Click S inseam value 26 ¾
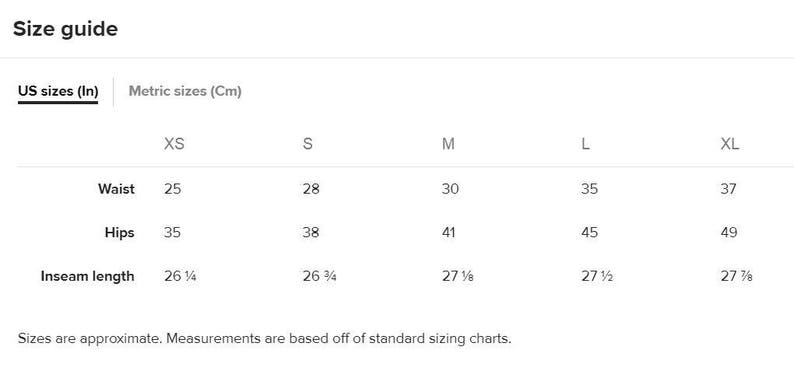The width and height of the screenshot is (794, 371). coord(320,276)
